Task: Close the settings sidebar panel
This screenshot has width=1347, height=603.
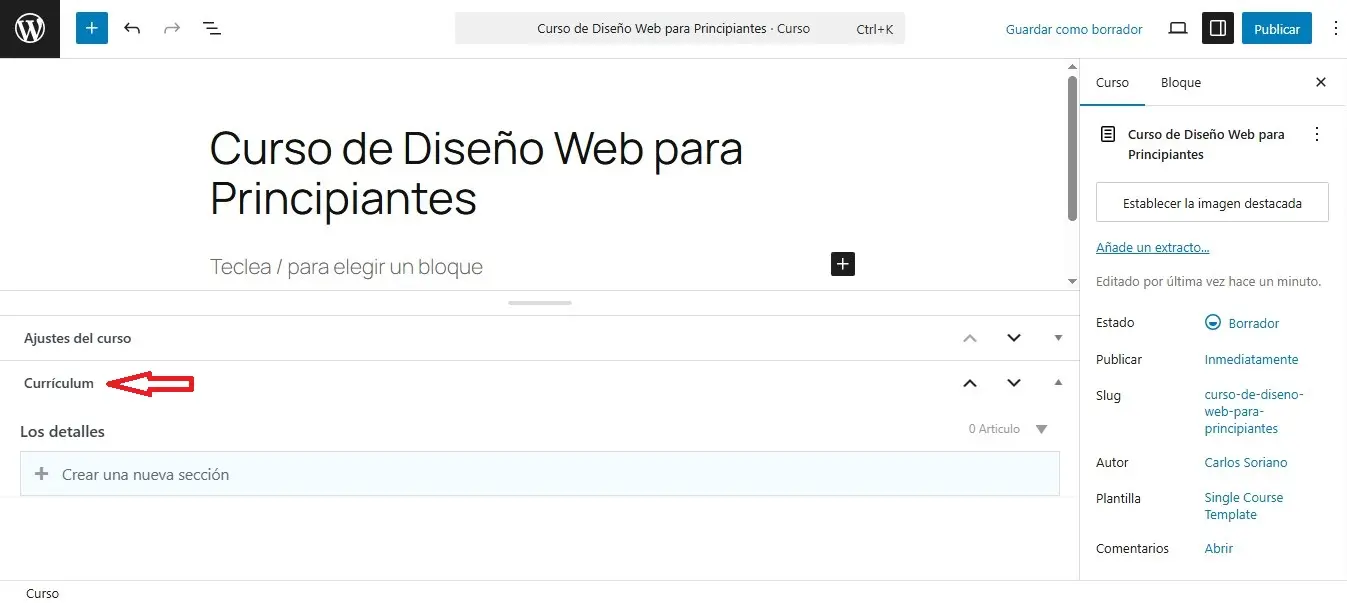Action: tap(1320, 83)
